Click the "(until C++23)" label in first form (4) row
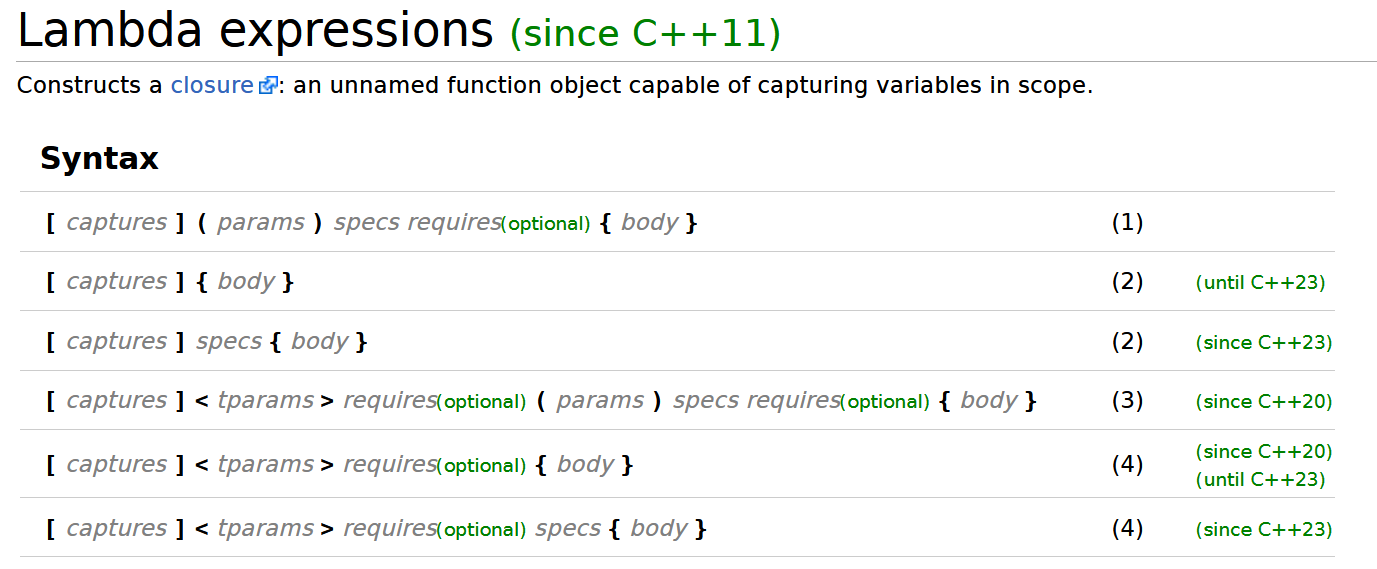This screenshot has width=1377, height=569. (x=1260, y=480)
